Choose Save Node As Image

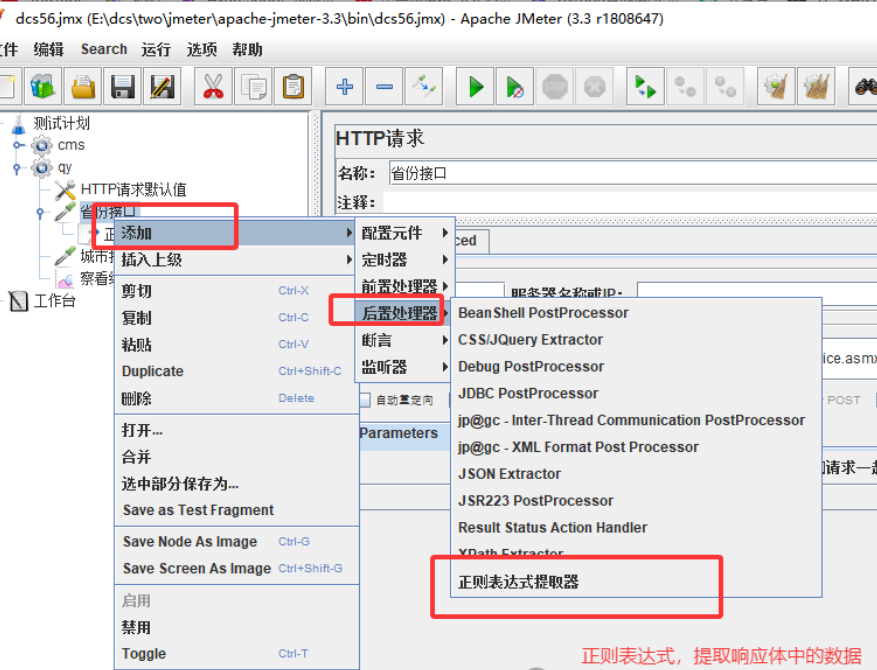pyautogui.click(x=235, y=541)
